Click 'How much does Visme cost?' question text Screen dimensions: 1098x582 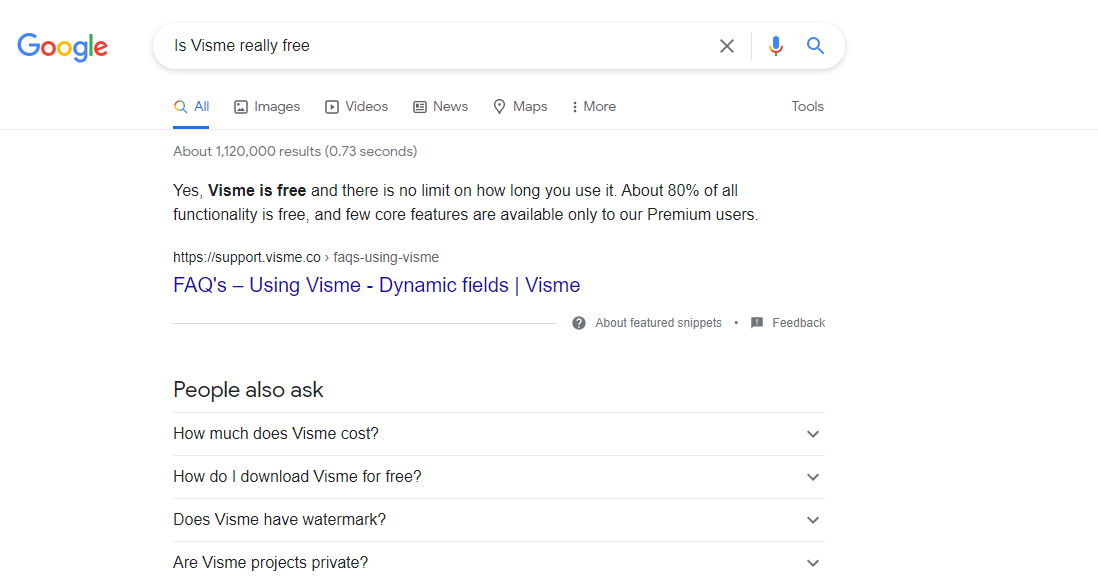pyautogui.click(x=276, y=434)
